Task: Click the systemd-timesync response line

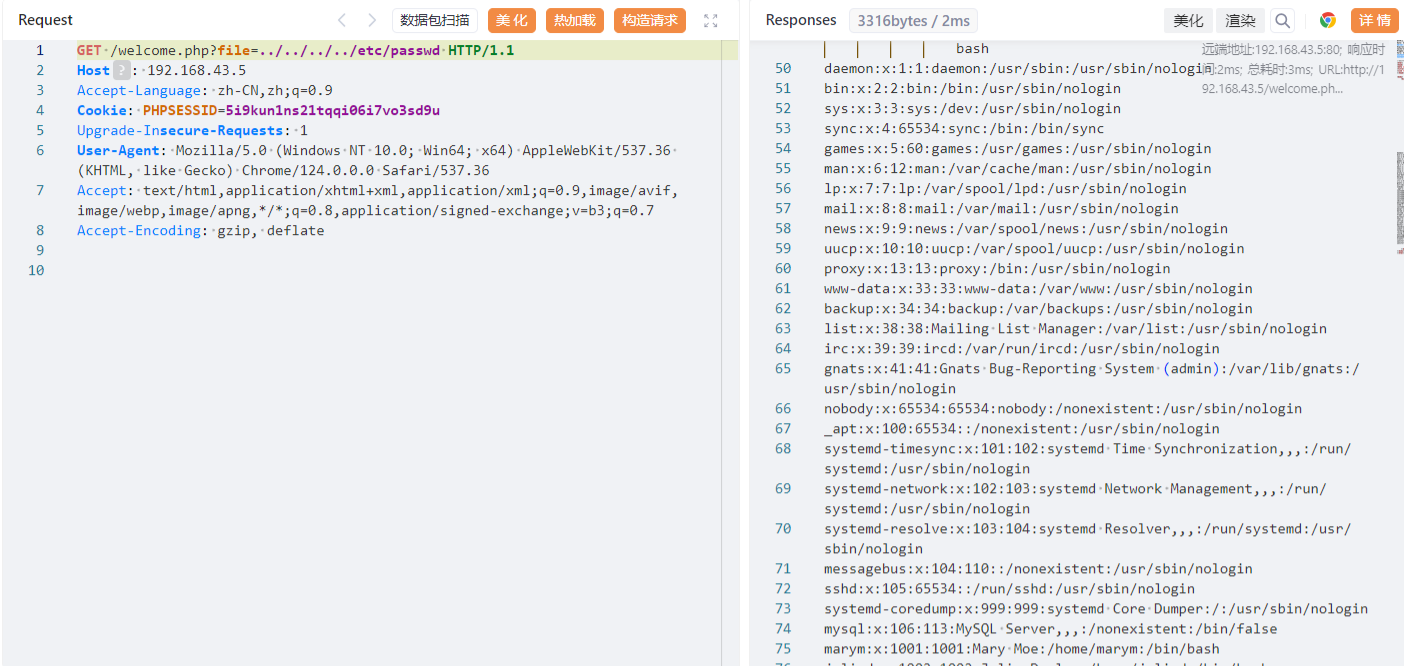Action: pyautogui.click(x=1088, y=458)
